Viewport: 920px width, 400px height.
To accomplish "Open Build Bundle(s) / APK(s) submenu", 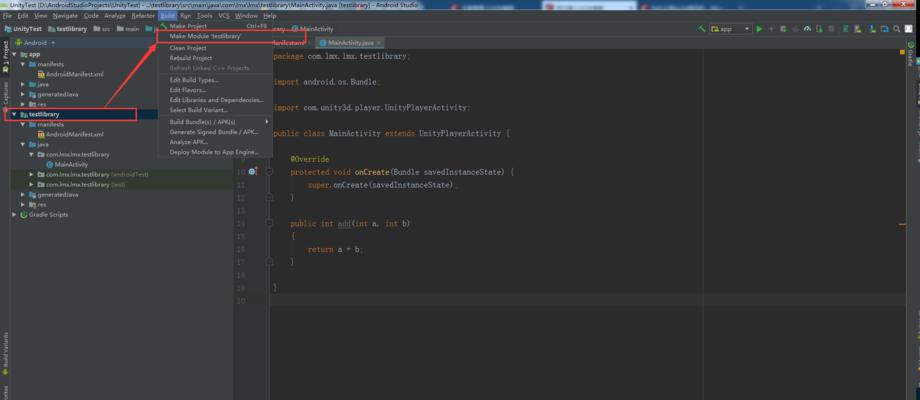I will tap(215, 122).
